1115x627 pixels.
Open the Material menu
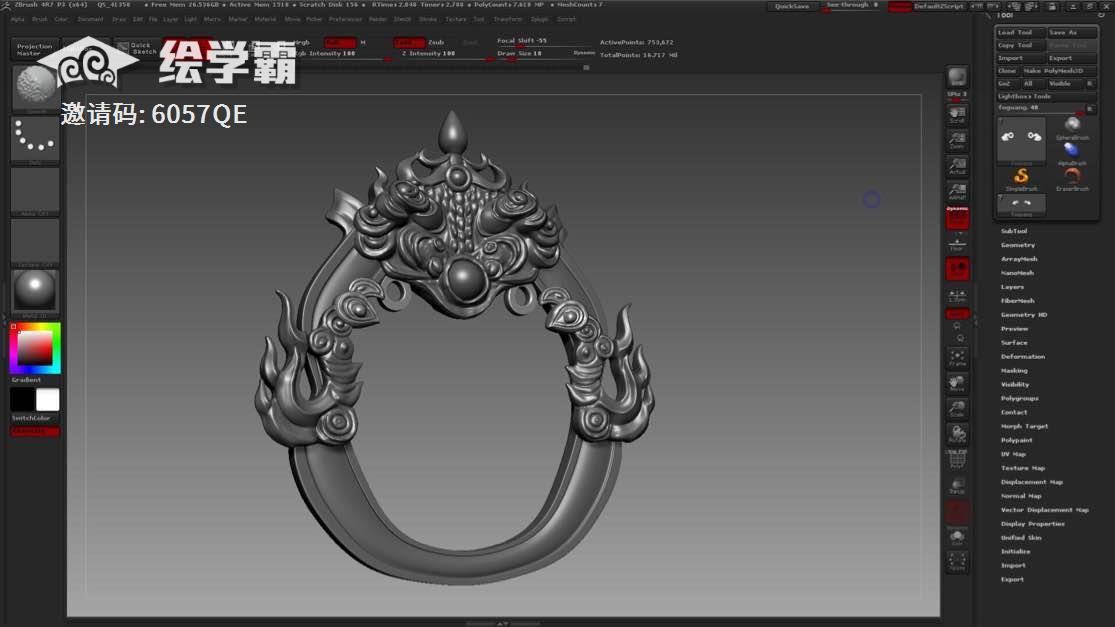pyautogui.click(x=265, y=19)
